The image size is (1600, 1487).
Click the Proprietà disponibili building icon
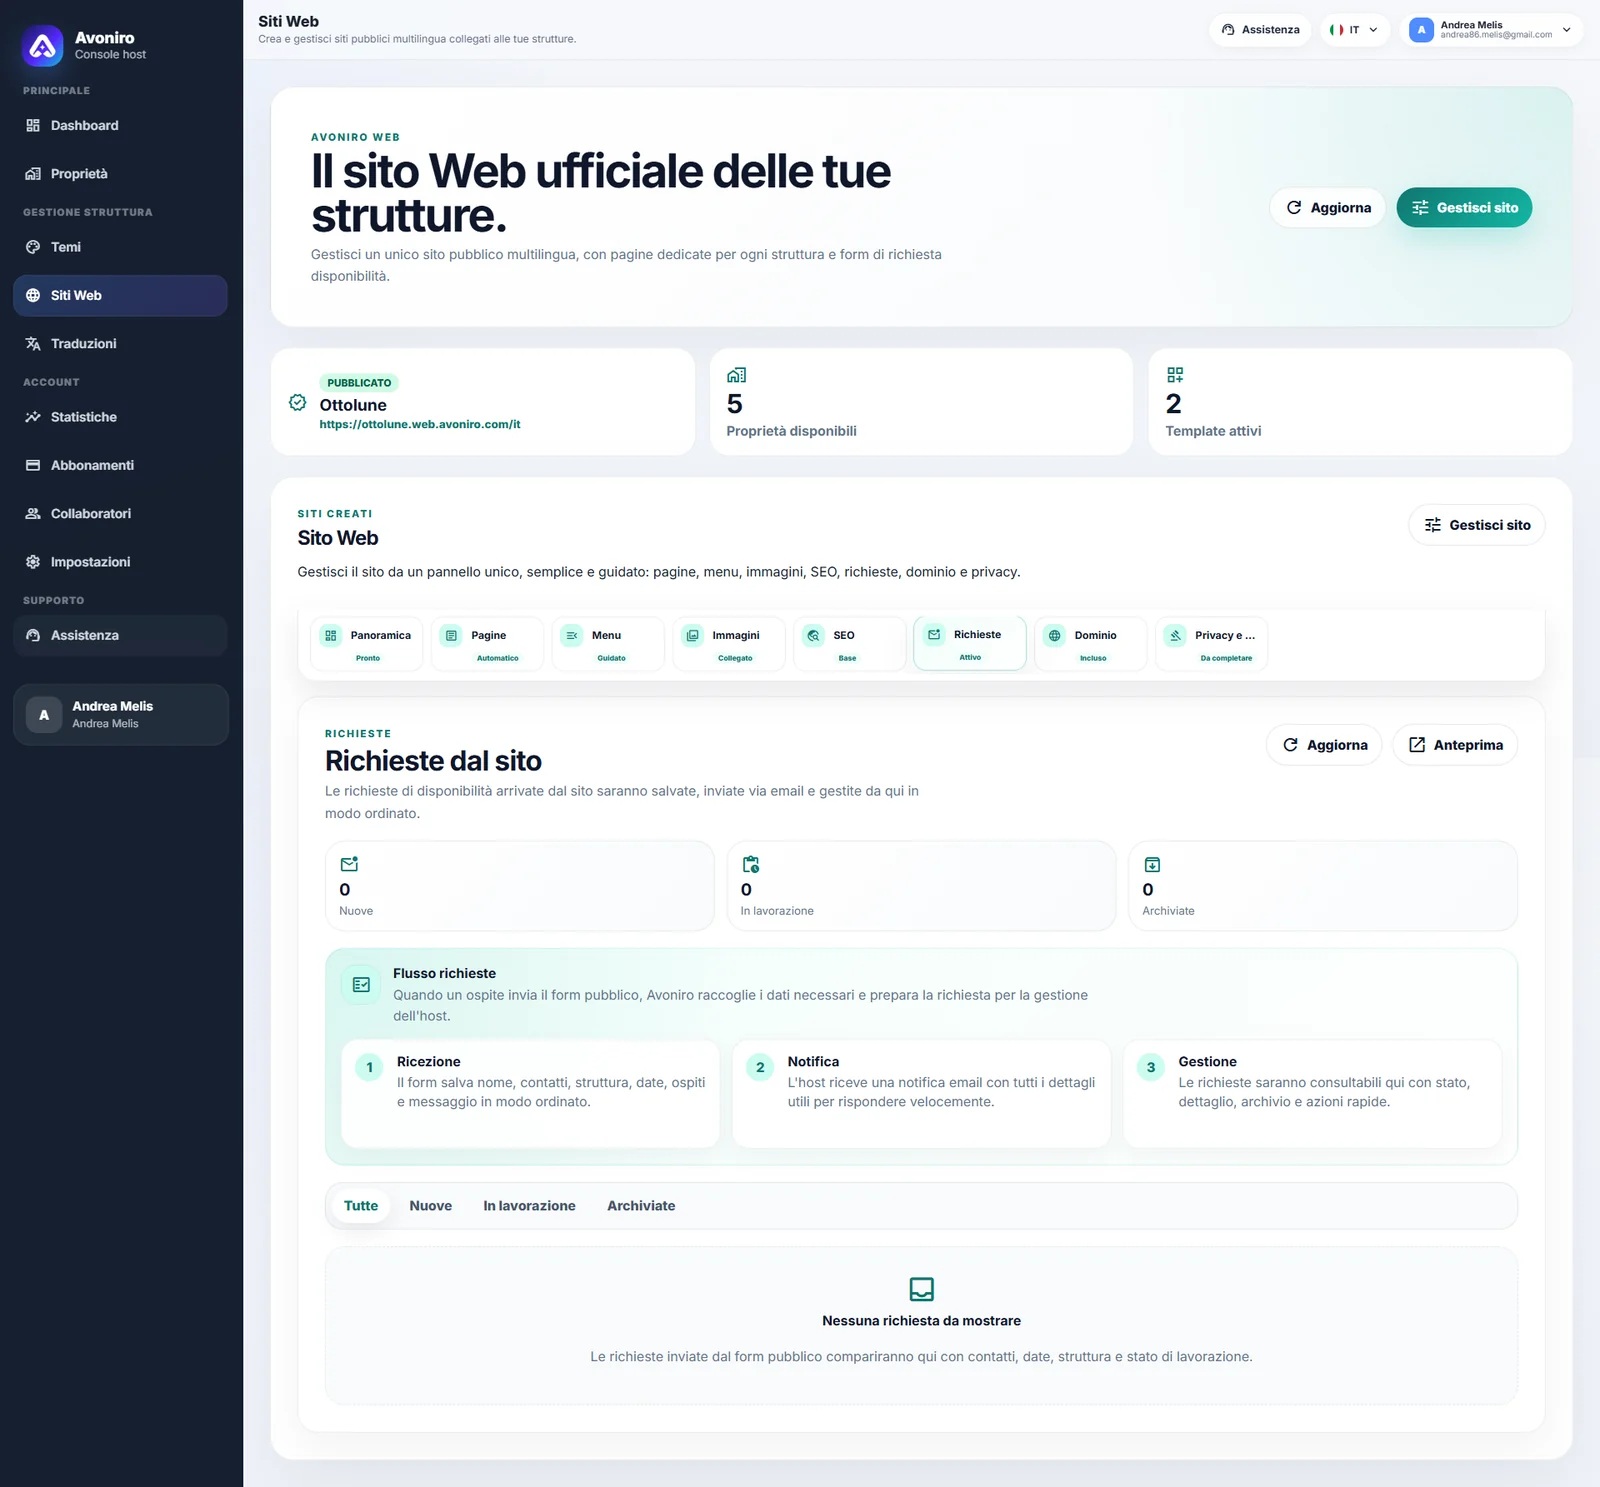pos(736,375)
